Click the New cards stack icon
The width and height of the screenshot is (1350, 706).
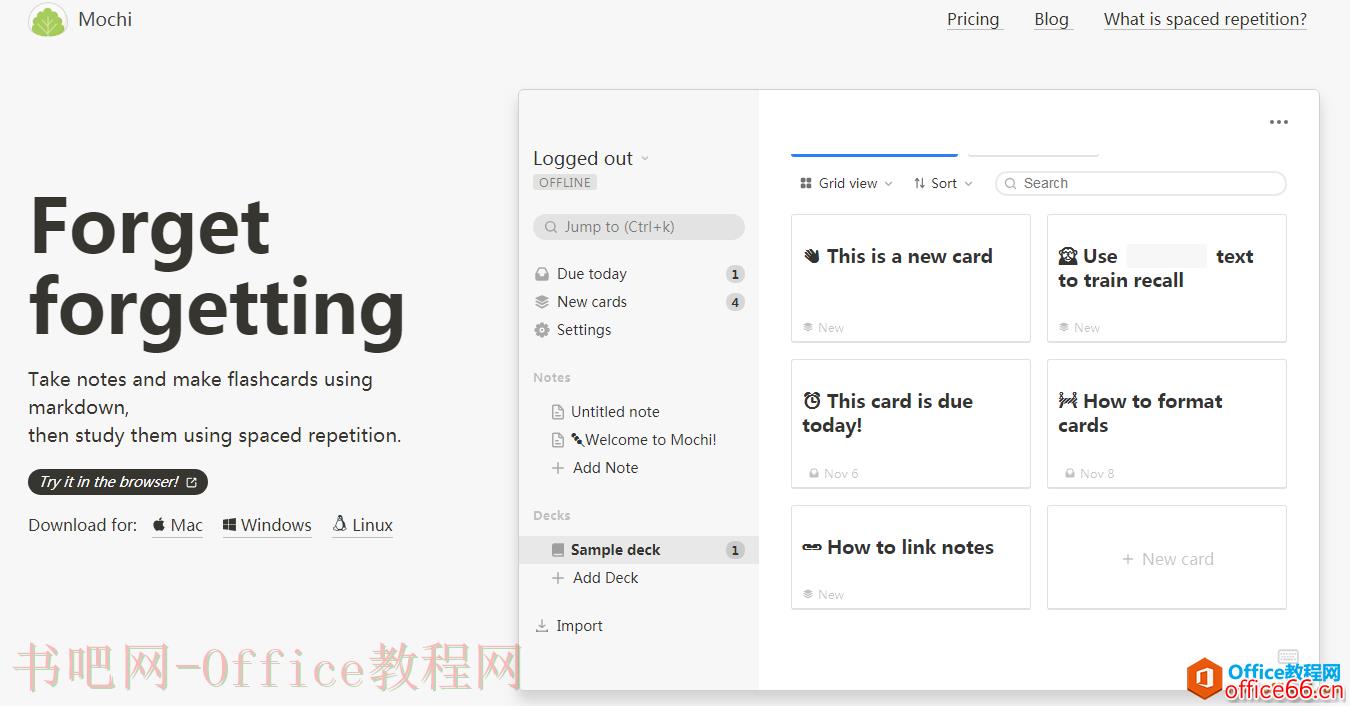pyautogui.click(x=542, y=302)
